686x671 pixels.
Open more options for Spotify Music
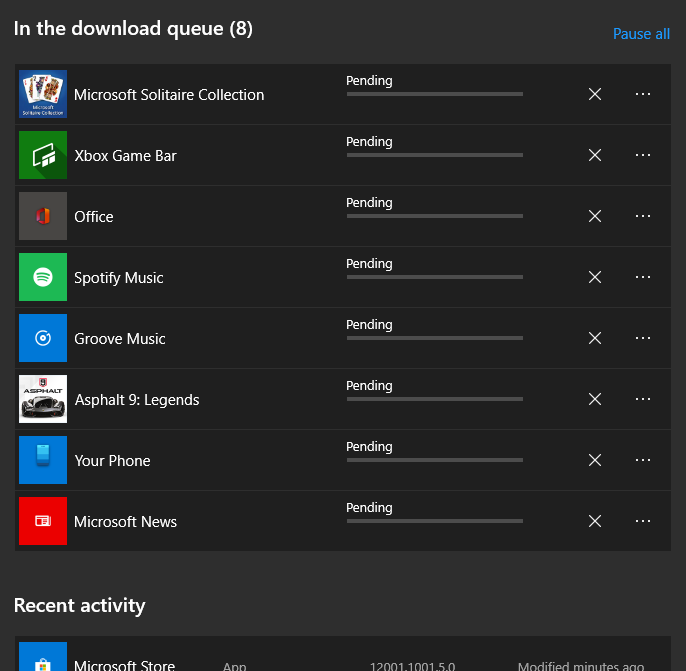643,277
